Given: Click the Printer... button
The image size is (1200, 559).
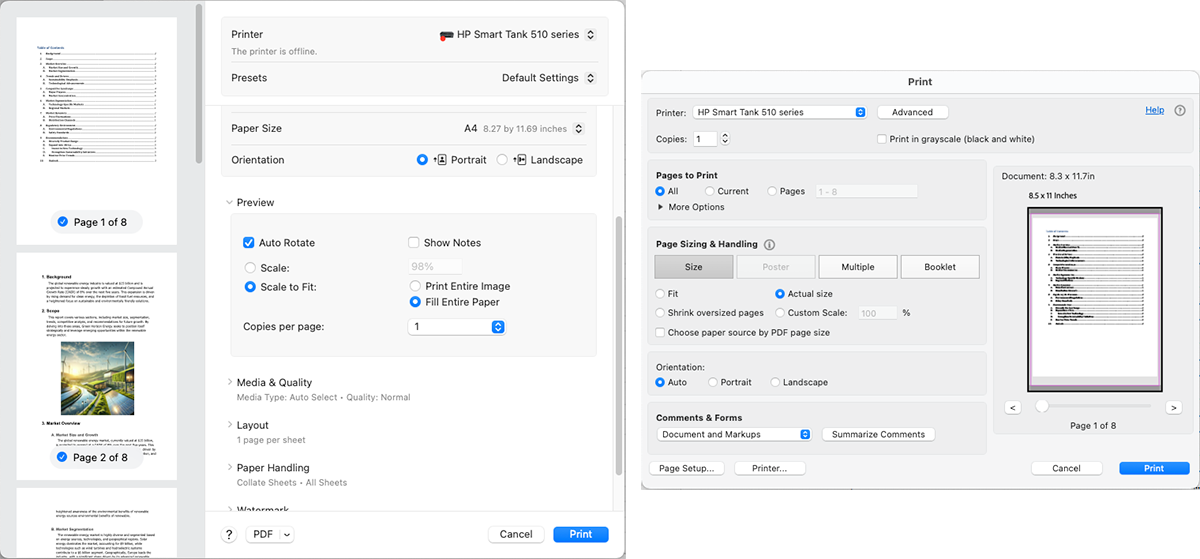Looking at the screenshot, I should tap(770, 468).
